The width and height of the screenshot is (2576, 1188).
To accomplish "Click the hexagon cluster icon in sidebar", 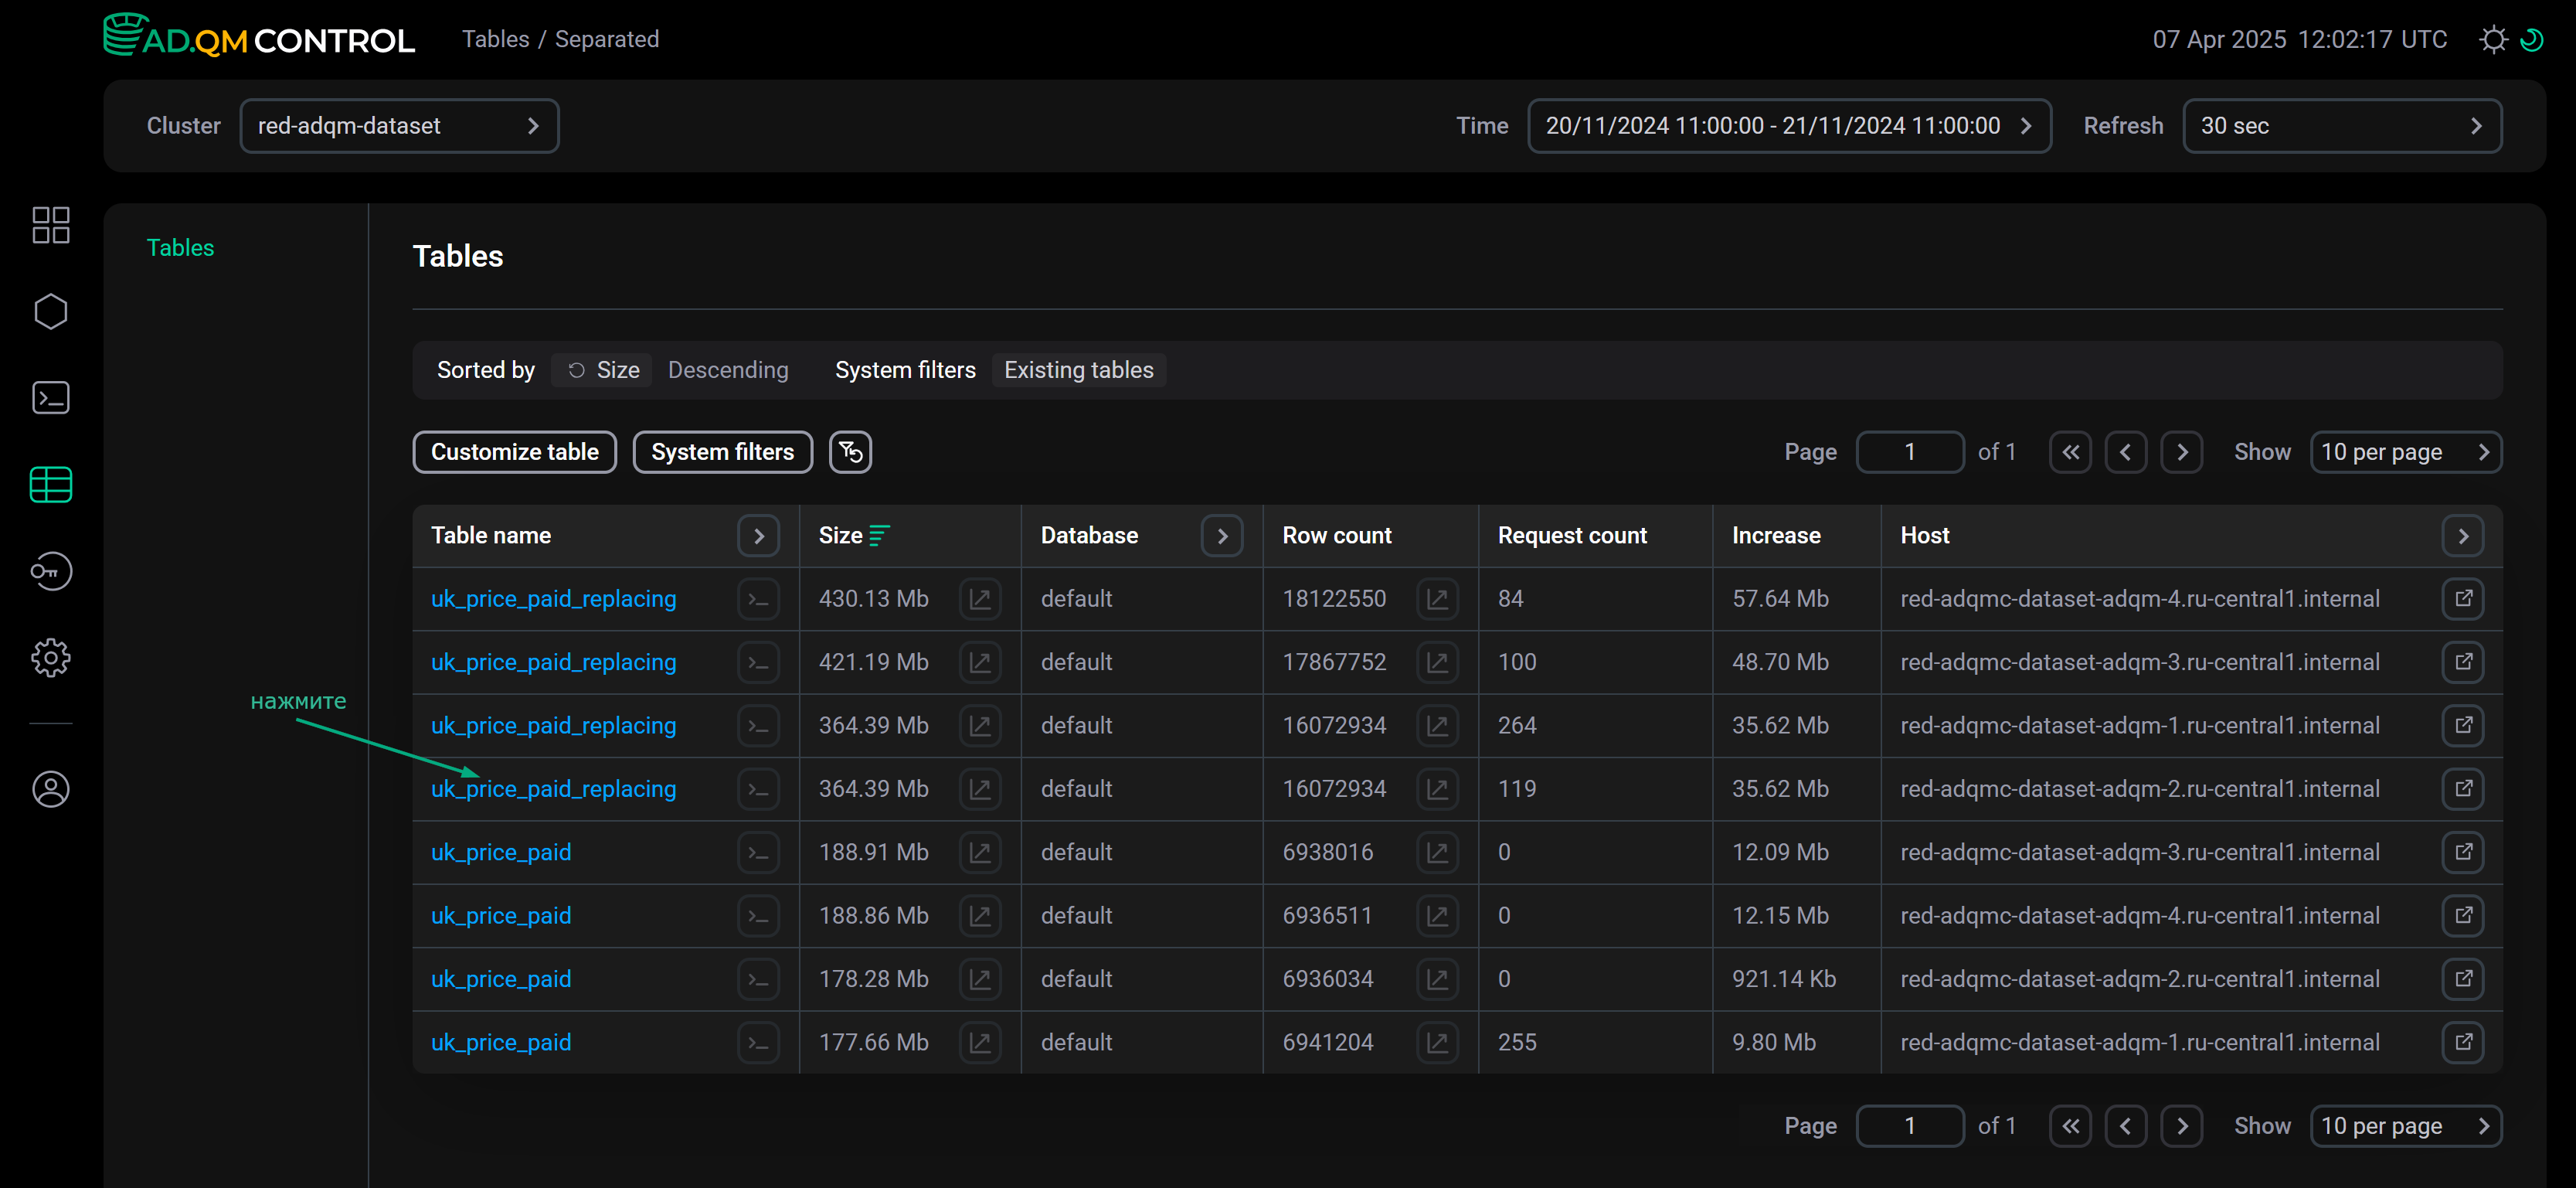I will click(x=50, y=312).
